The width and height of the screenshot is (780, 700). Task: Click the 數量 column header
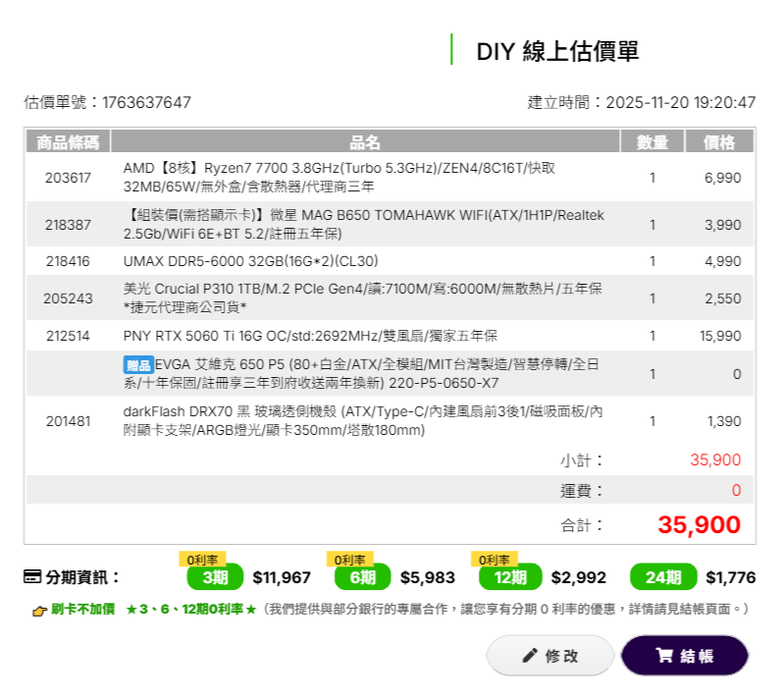pyautogui.click(x=653, y=142)
